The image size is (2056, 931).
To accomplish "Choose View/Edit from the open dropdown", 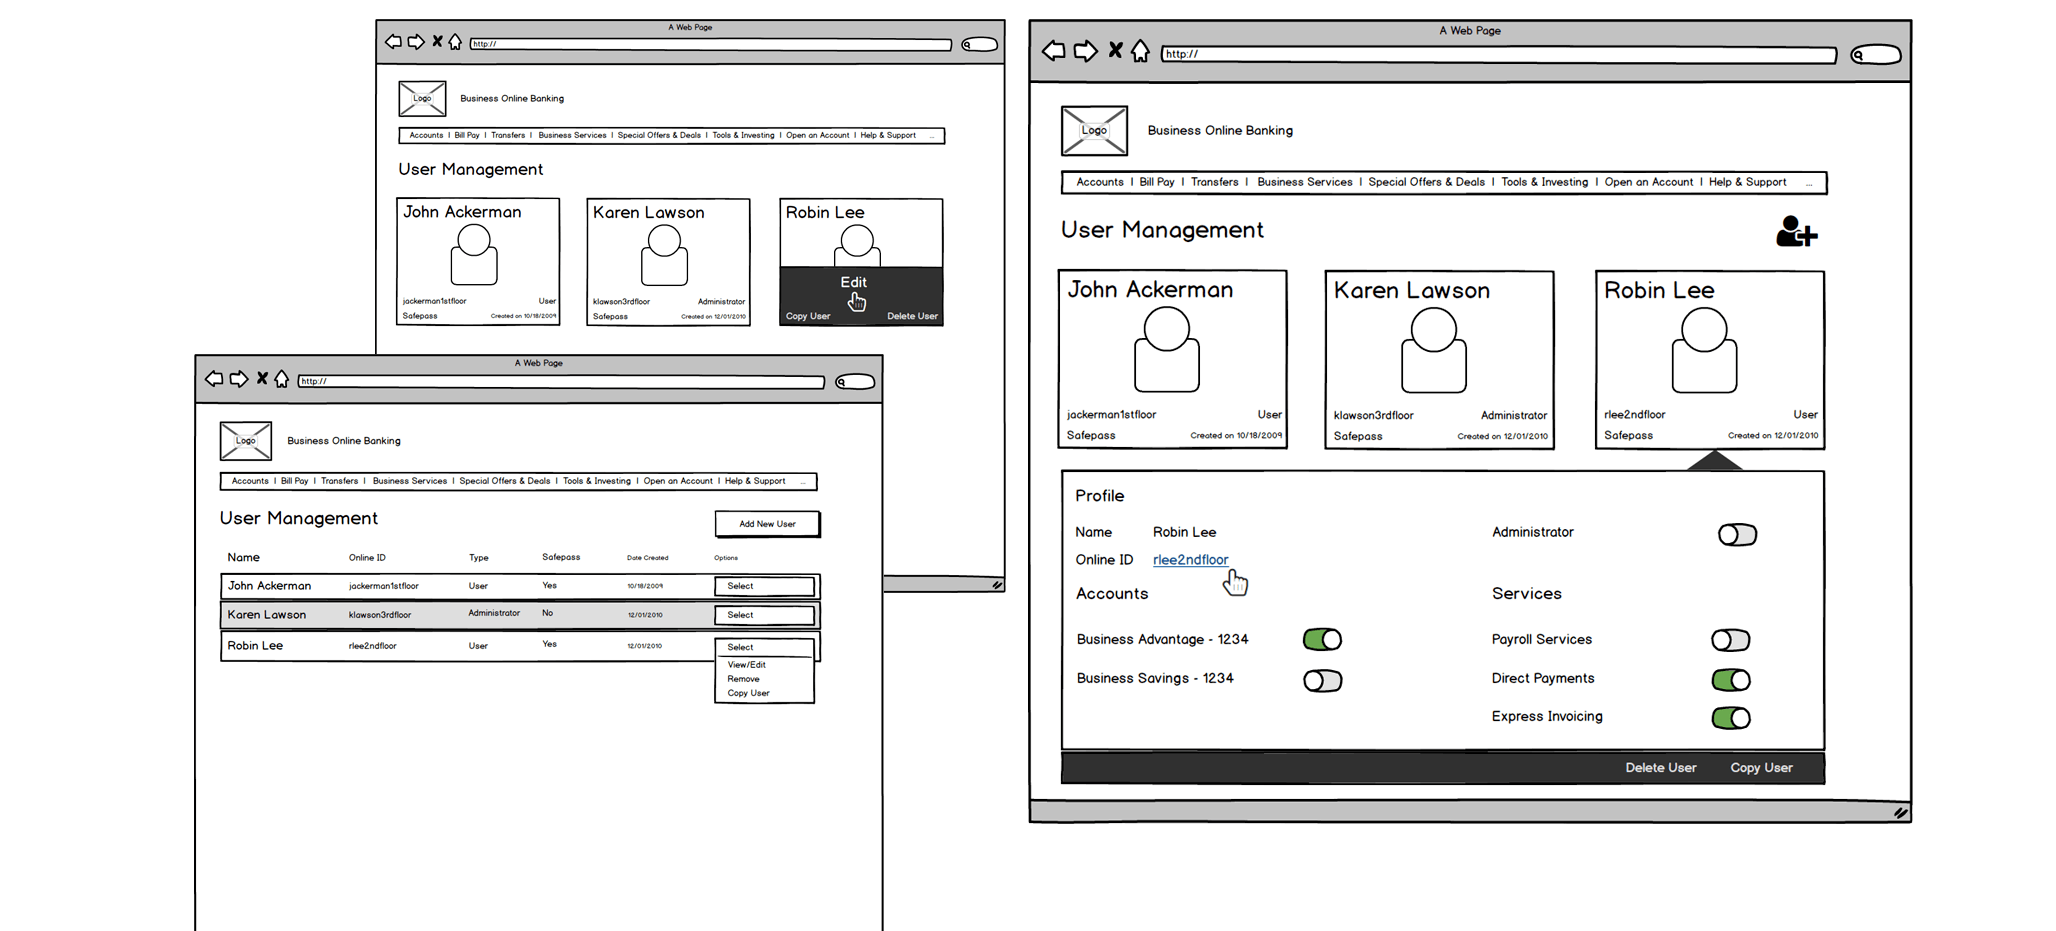I will tap(746, 665).
